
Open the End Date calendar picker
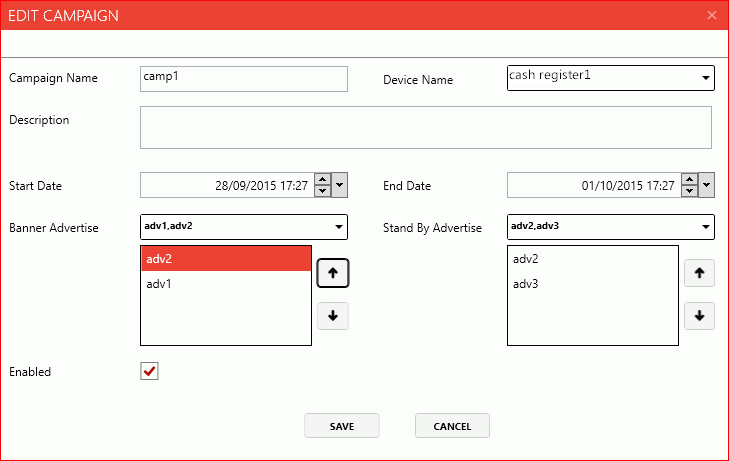coord(707,185)
